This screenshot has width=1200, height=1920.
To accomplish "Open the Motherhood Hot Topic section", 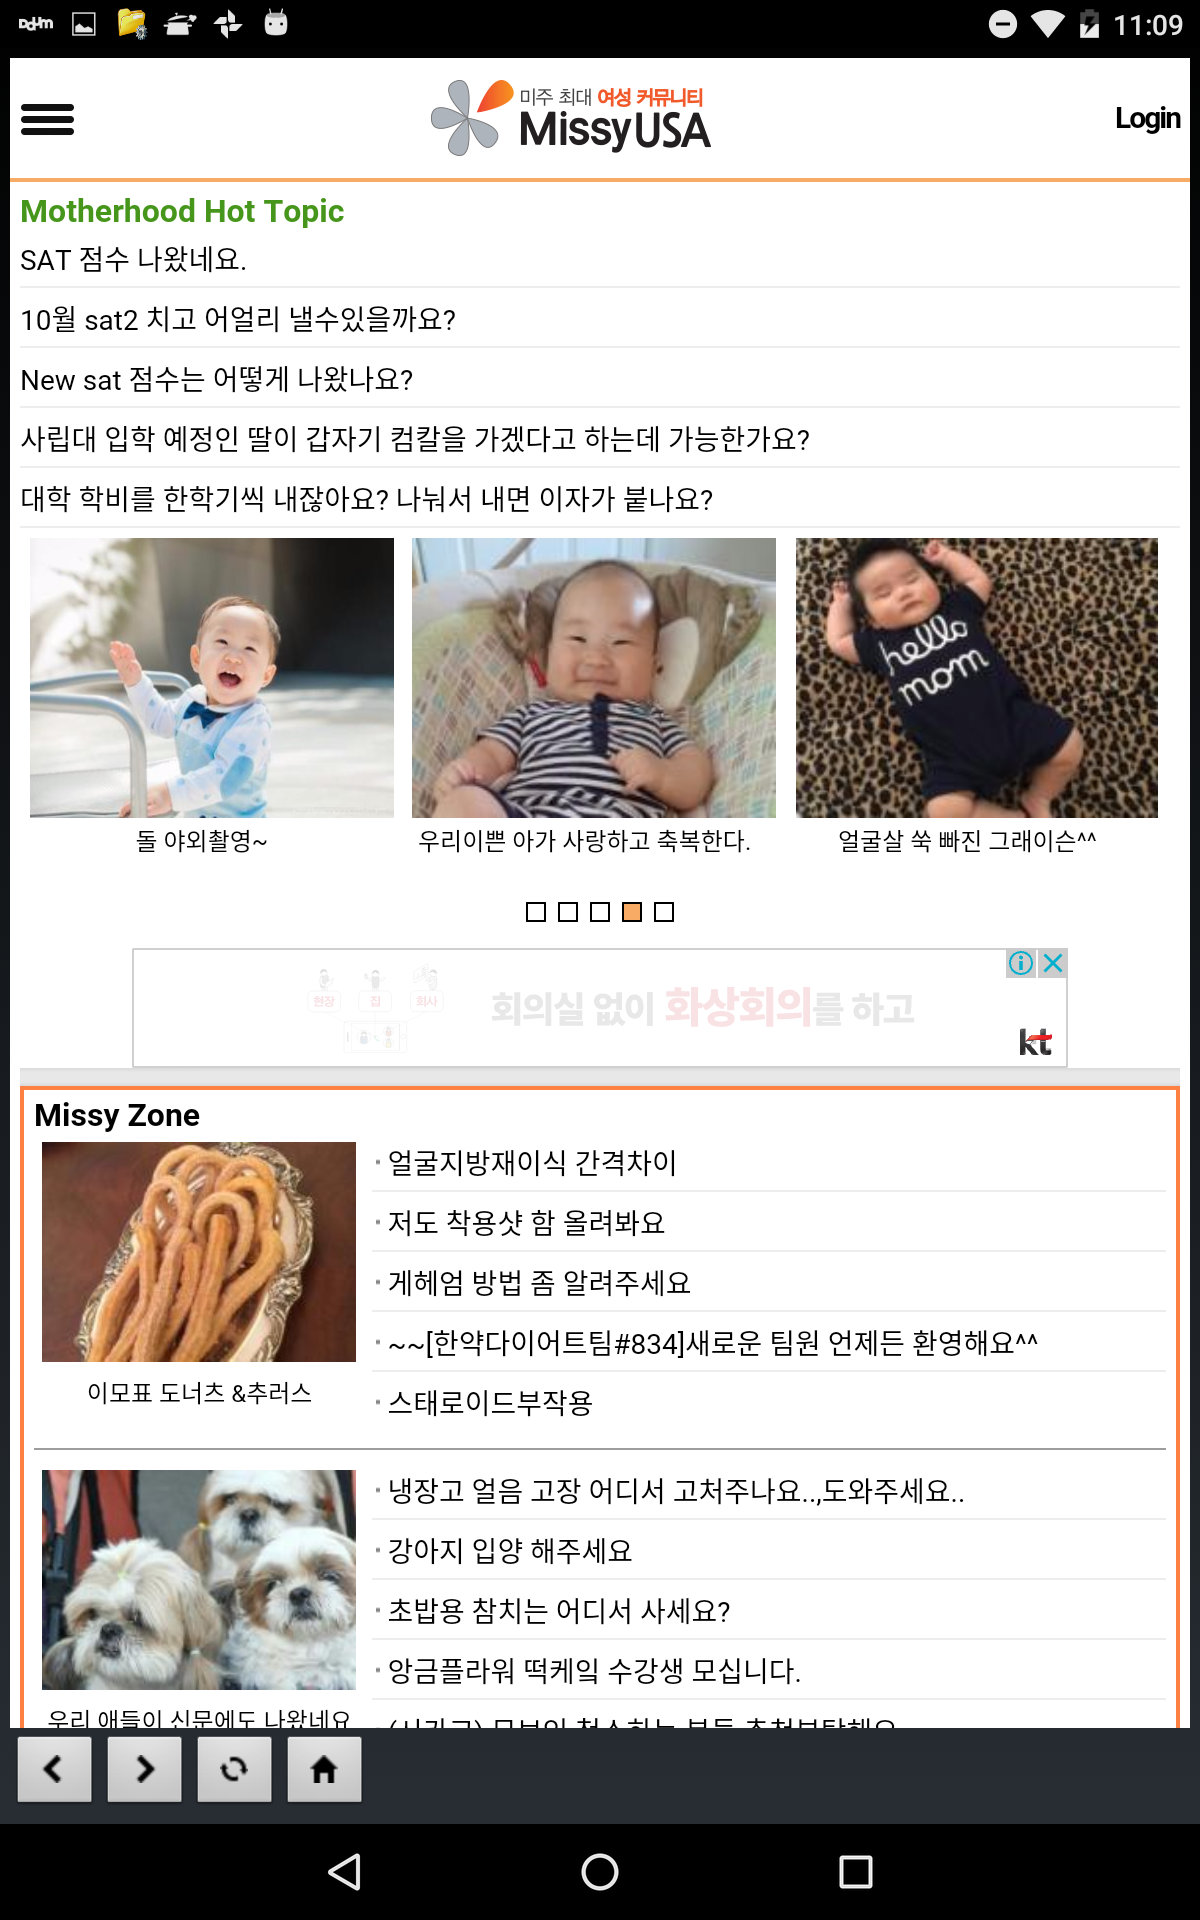I will coord(182,211).
